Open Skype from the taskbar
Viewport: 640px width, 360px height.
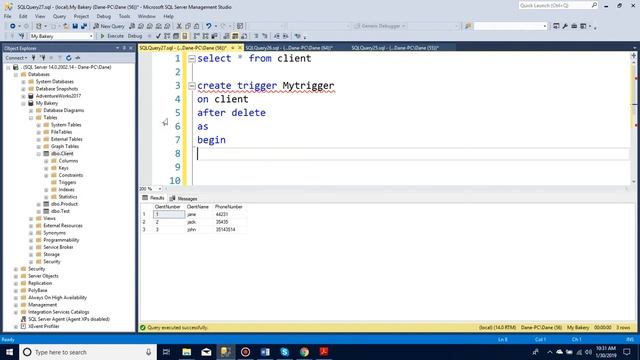click(284, 352)
